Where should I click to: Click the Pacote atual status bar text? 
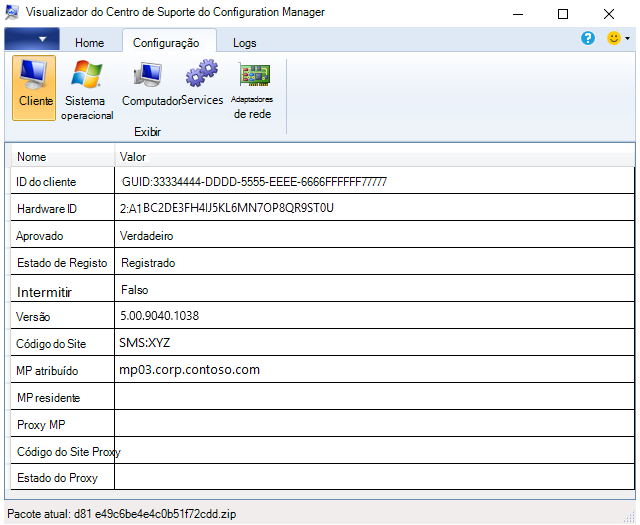click(122, 514)
